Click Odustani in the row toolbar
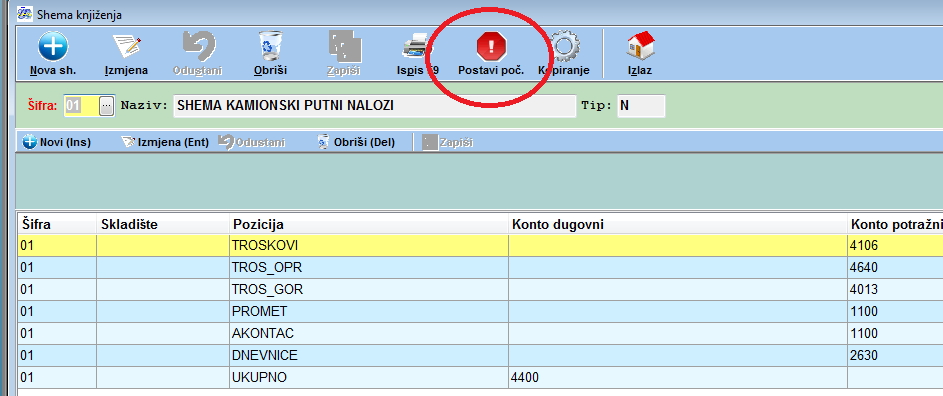The image size is (943, 396). click(x=252, y=143)
